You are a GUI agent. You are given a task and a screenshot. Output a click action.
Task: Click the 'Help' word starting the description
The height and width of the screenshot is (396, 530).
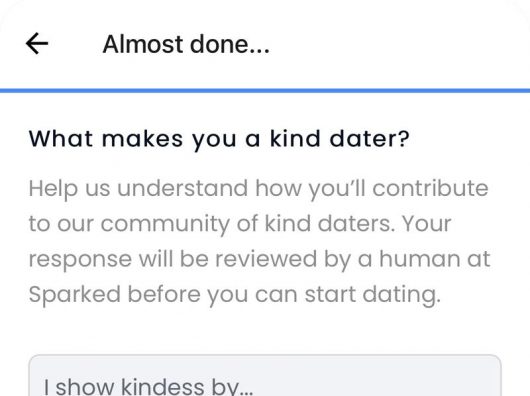click(x=53, y=189)
